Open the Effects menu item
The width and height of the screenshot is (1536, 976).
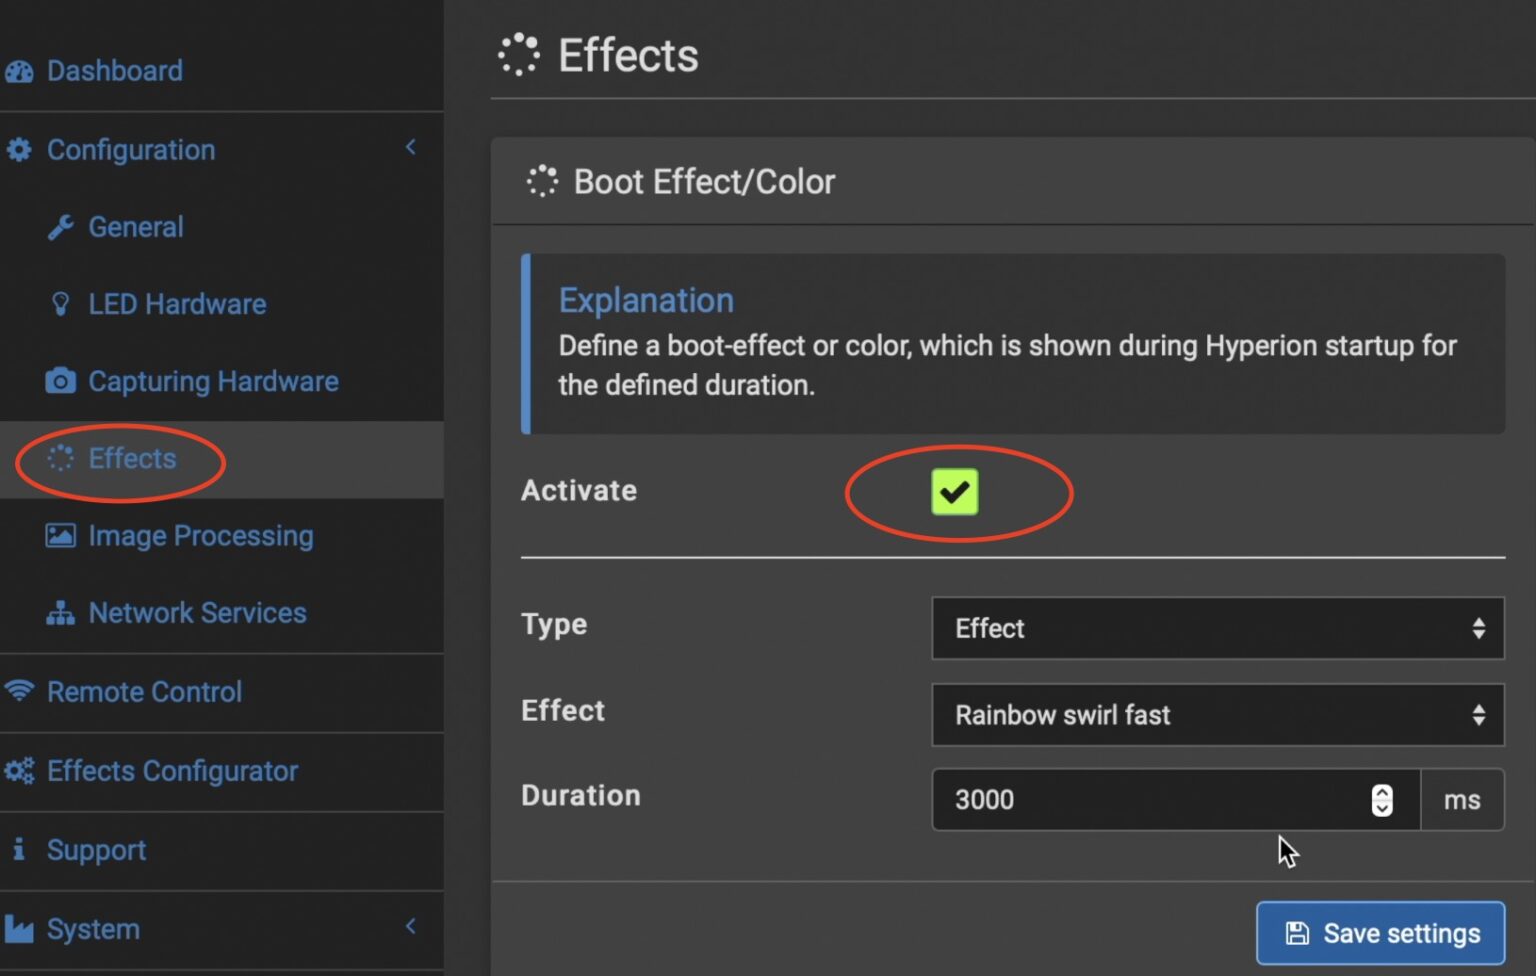tap(132, 458)
